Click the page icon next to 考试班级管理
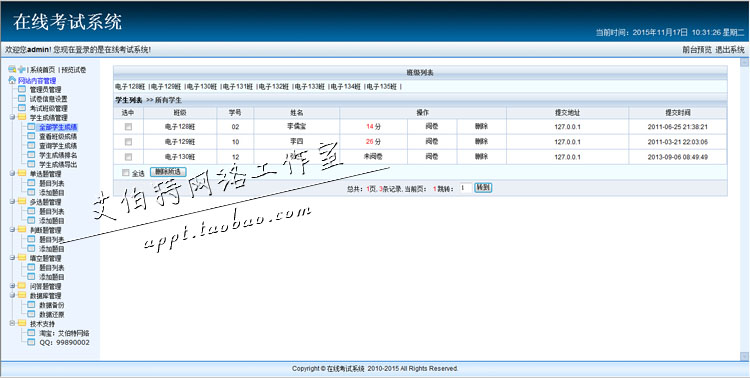Viewport: 750px width, 378px height. (22, 108)
